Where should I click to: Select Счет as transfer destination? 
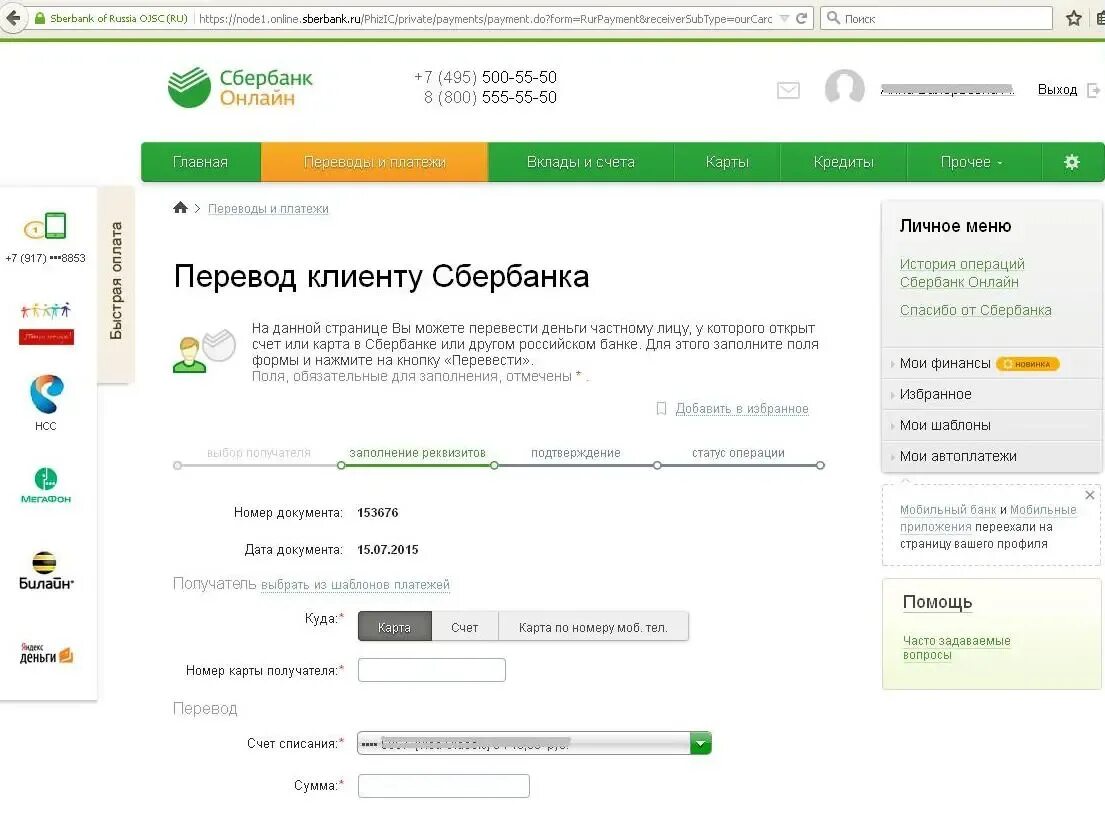pos(464,626)
